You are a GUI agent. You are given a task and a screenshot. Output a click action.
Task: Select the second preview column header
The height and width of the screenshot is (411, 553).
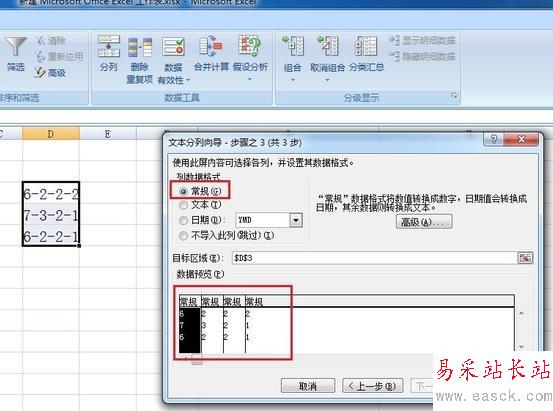212,301
